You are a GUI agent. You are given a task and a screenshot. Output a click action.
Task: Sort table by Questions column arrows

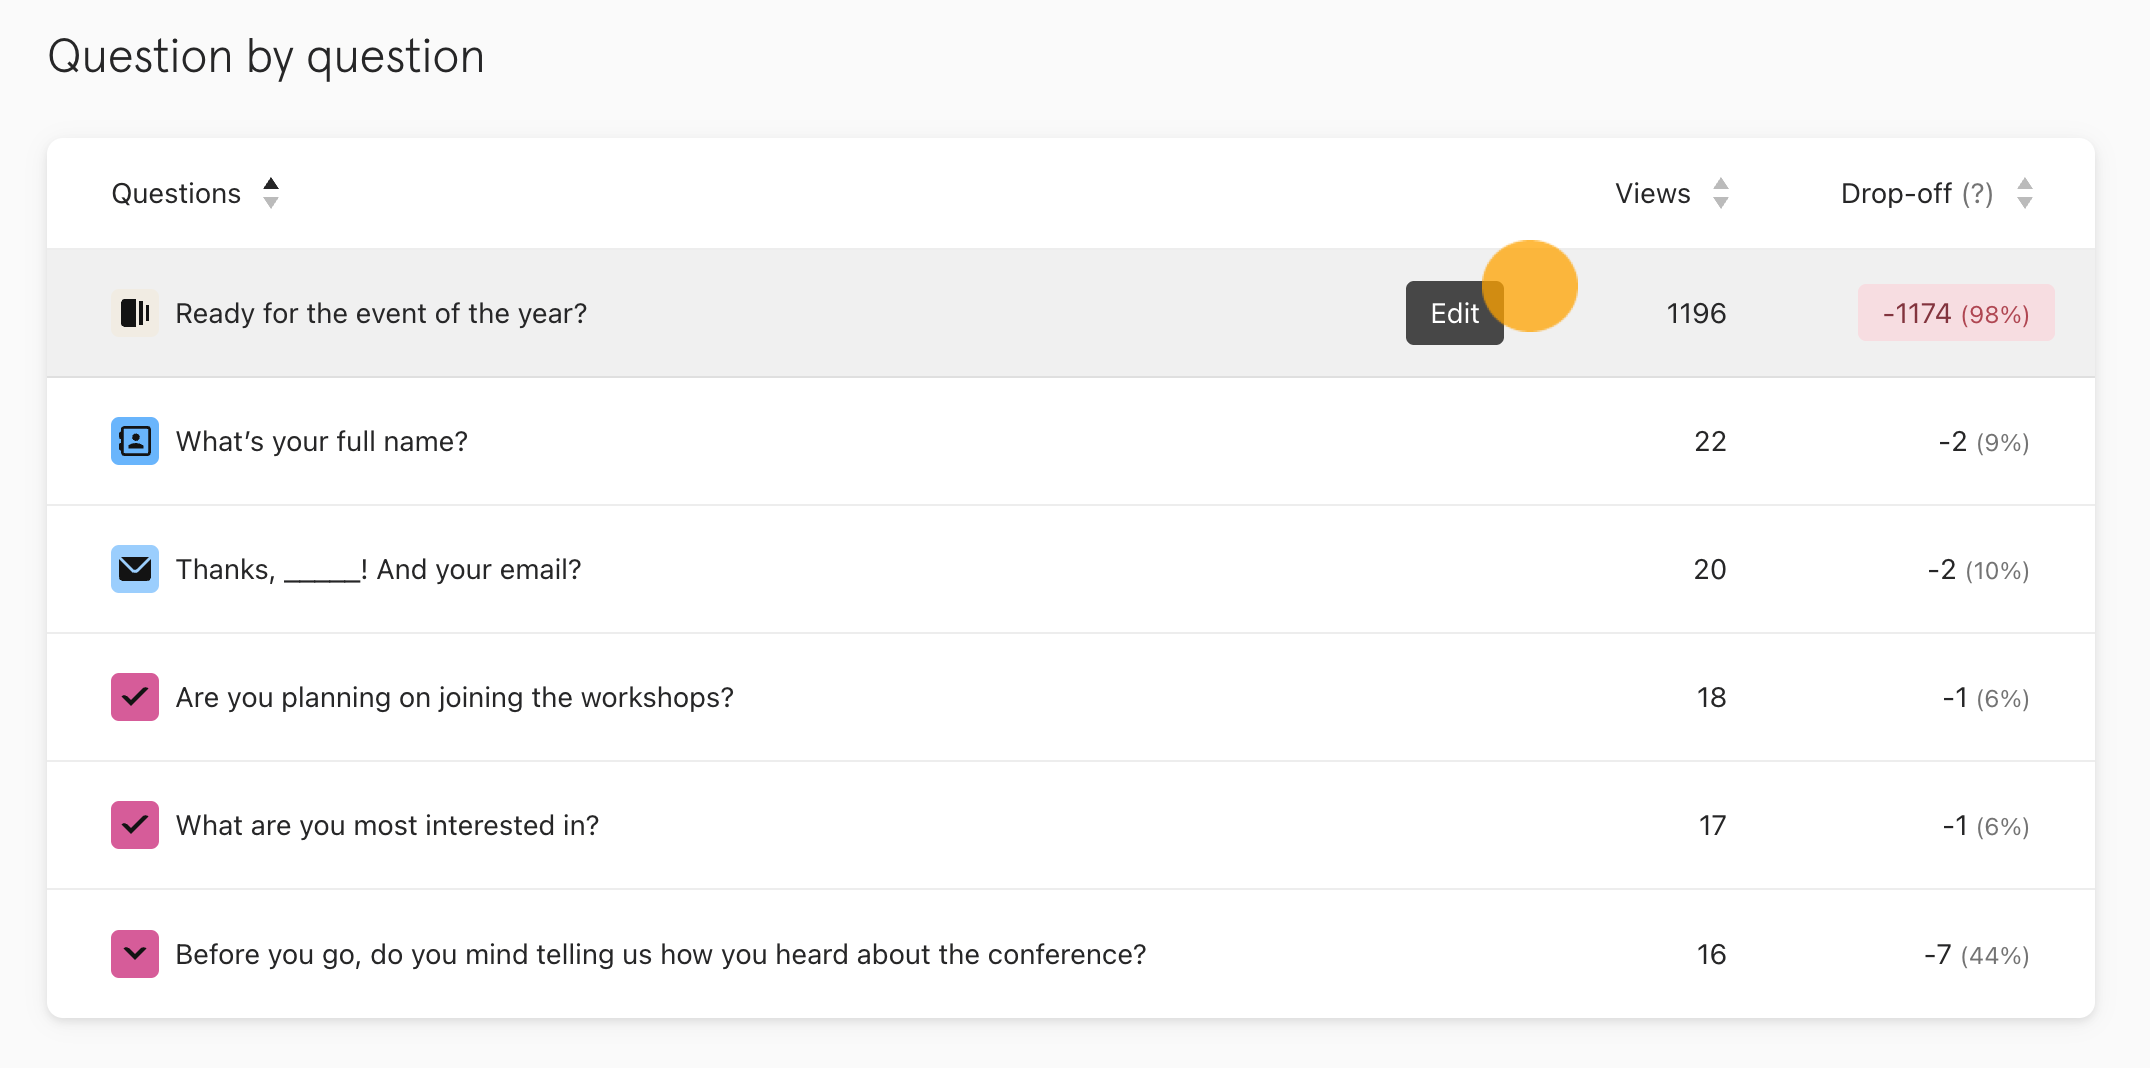(271, 193)
